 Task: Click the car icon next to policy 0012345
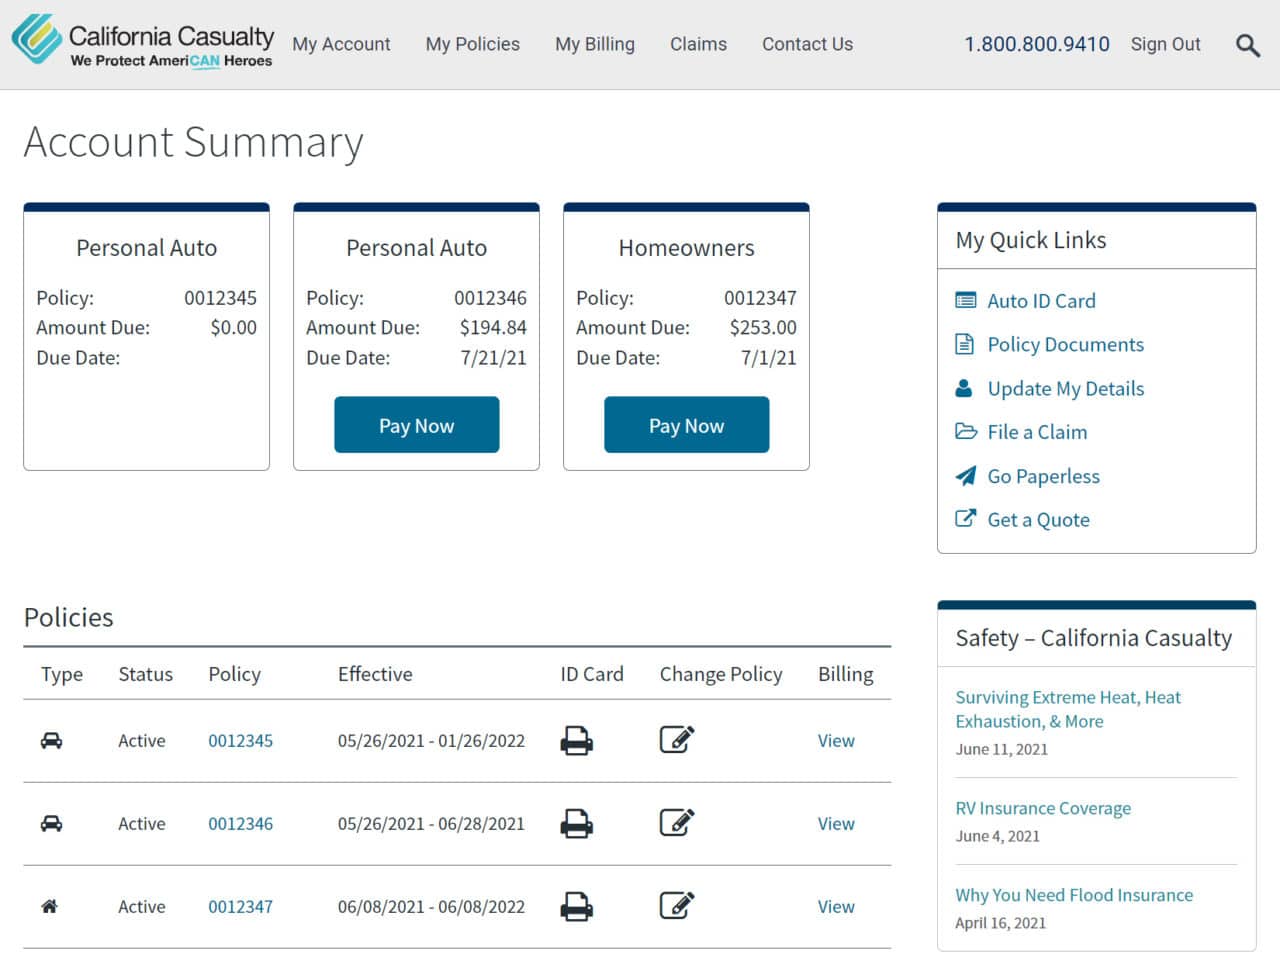click(50, 740)
